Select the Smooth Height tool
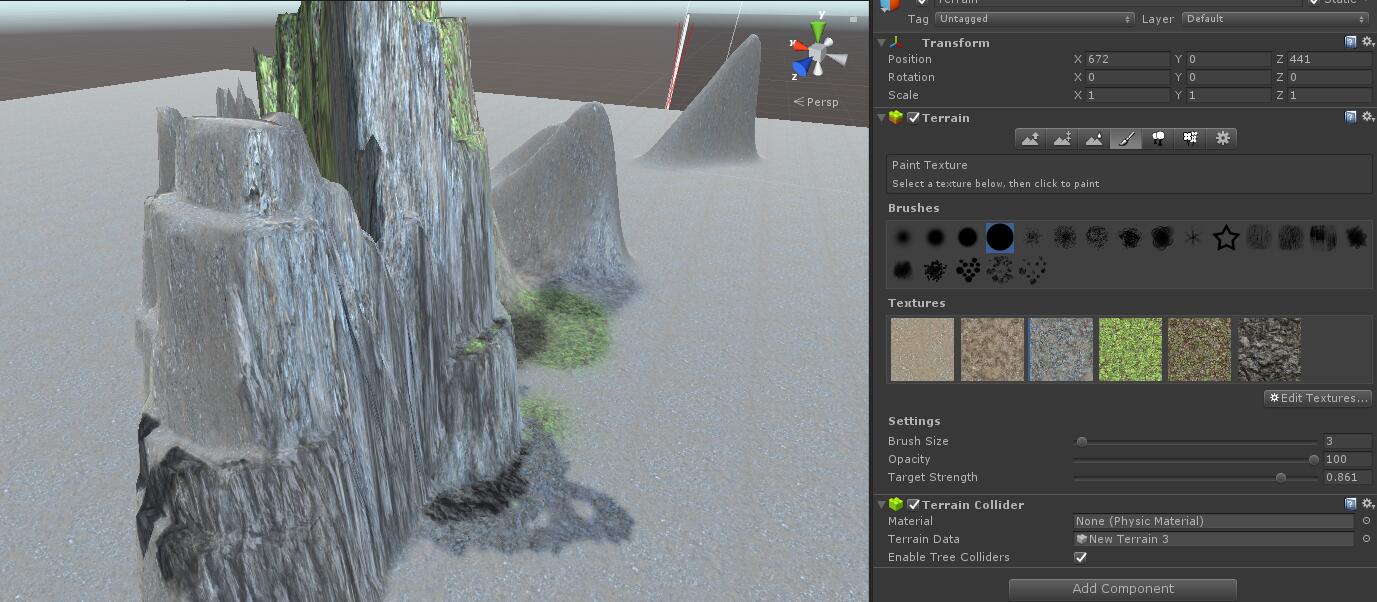This screenshot has height=602, width=1377. (x=1094, y=138)
